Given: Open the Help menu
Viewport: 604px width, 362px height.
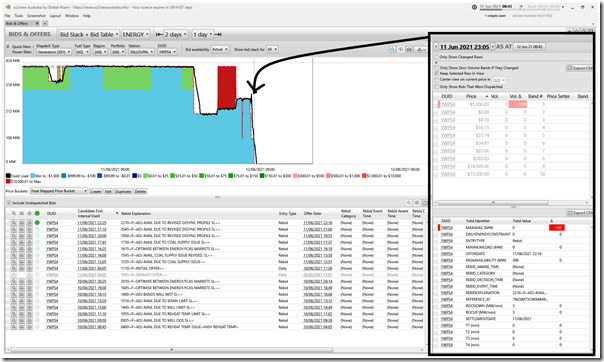Looking at the screenshot, I should [x=87, y=16].
